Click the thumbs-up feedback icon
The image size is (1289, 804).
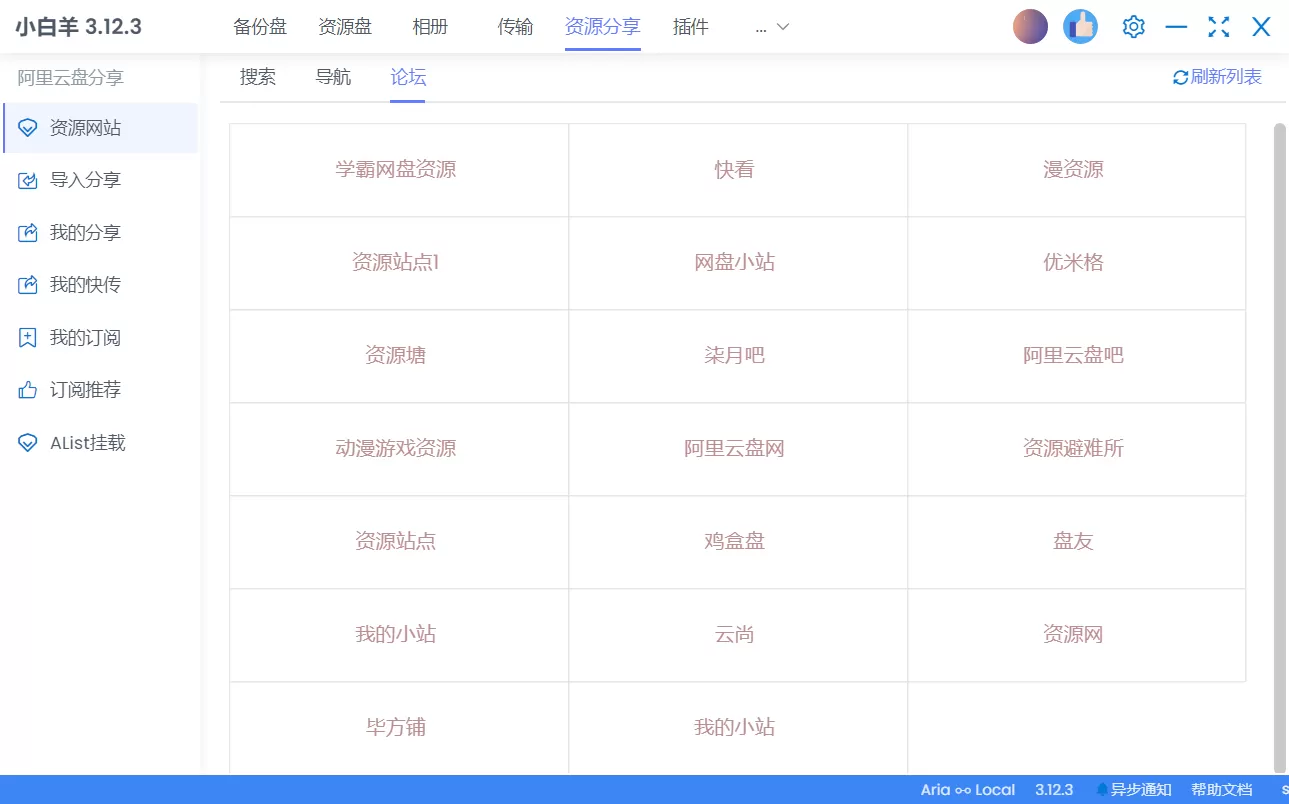coord(1080,26)
